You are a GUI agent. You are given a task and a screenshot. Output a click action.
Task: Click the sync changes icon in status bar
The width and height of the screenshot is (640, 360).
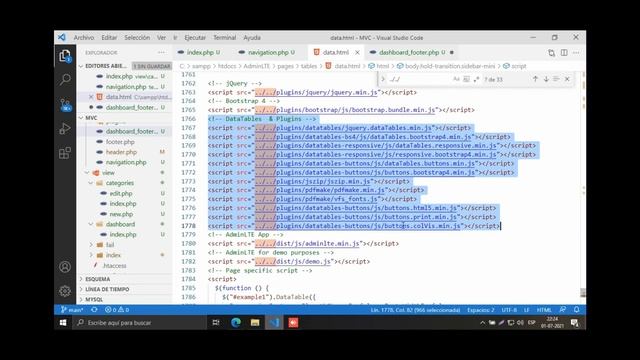(94, 310)
